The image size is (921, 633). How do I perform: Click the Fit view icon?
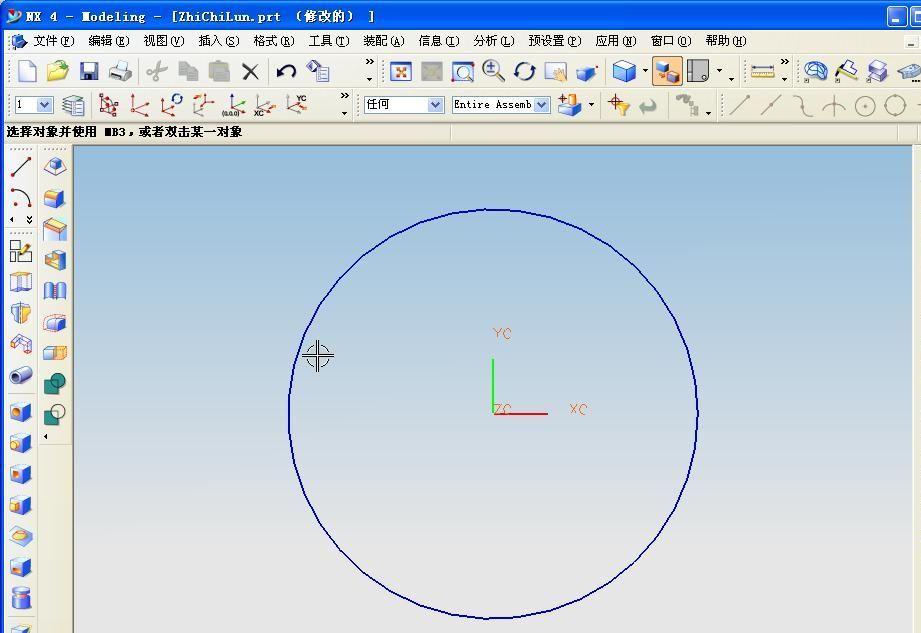click(401, 71)
